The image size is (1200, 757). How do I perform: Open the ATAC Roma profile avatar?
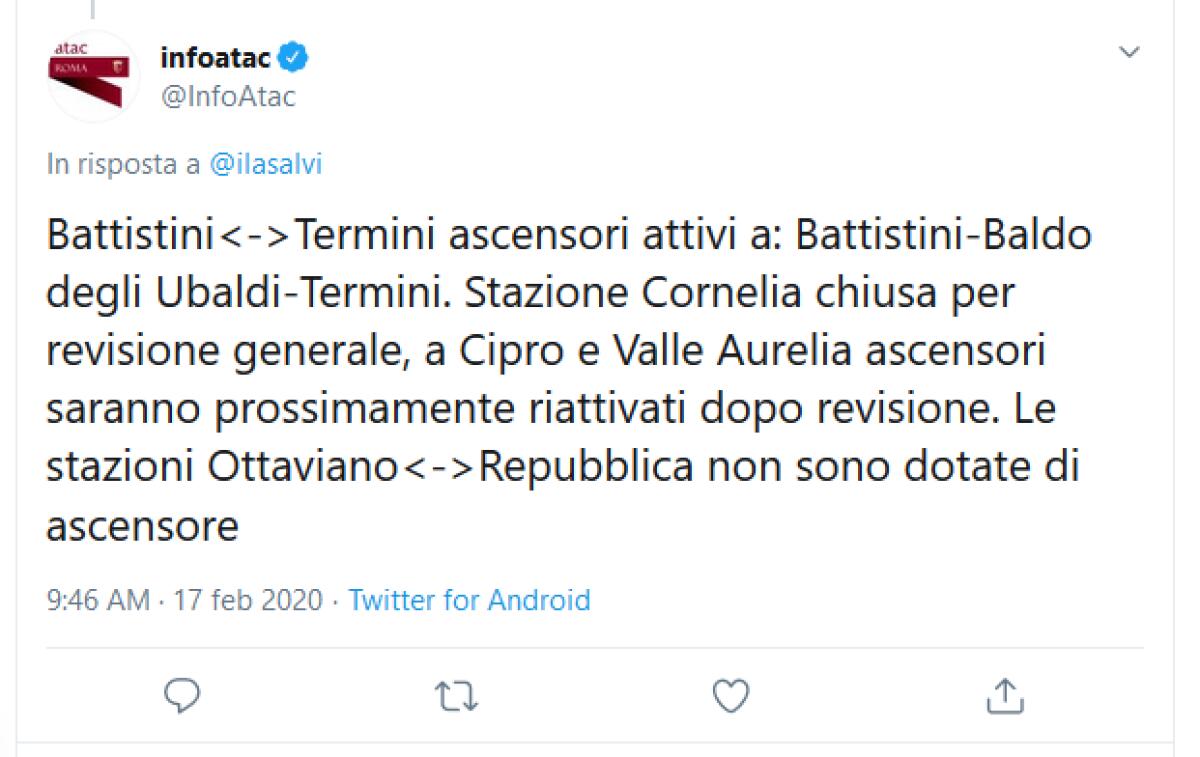(94, 73)
